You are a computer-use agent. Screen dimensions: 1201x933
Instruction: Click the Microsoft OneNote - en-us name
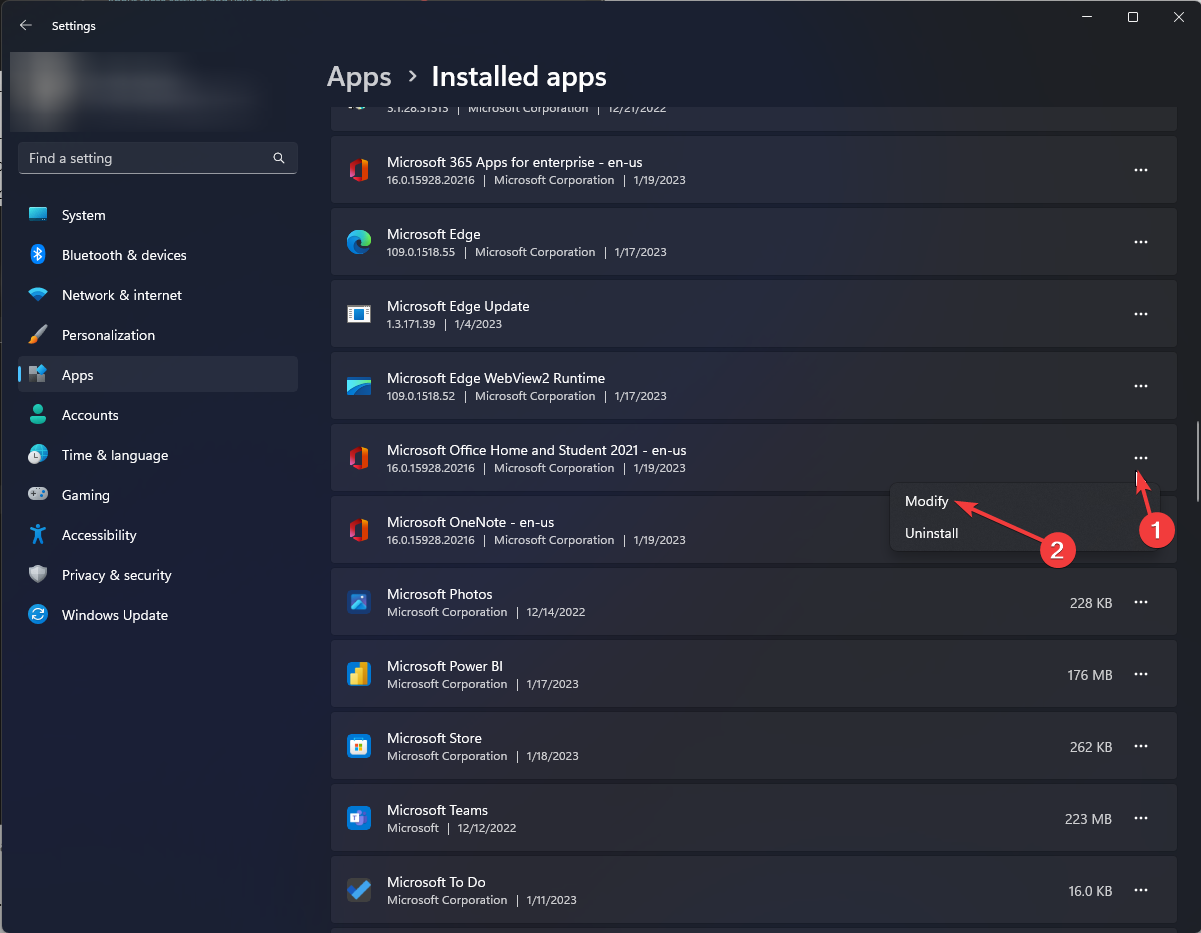(x=470, y=522)
